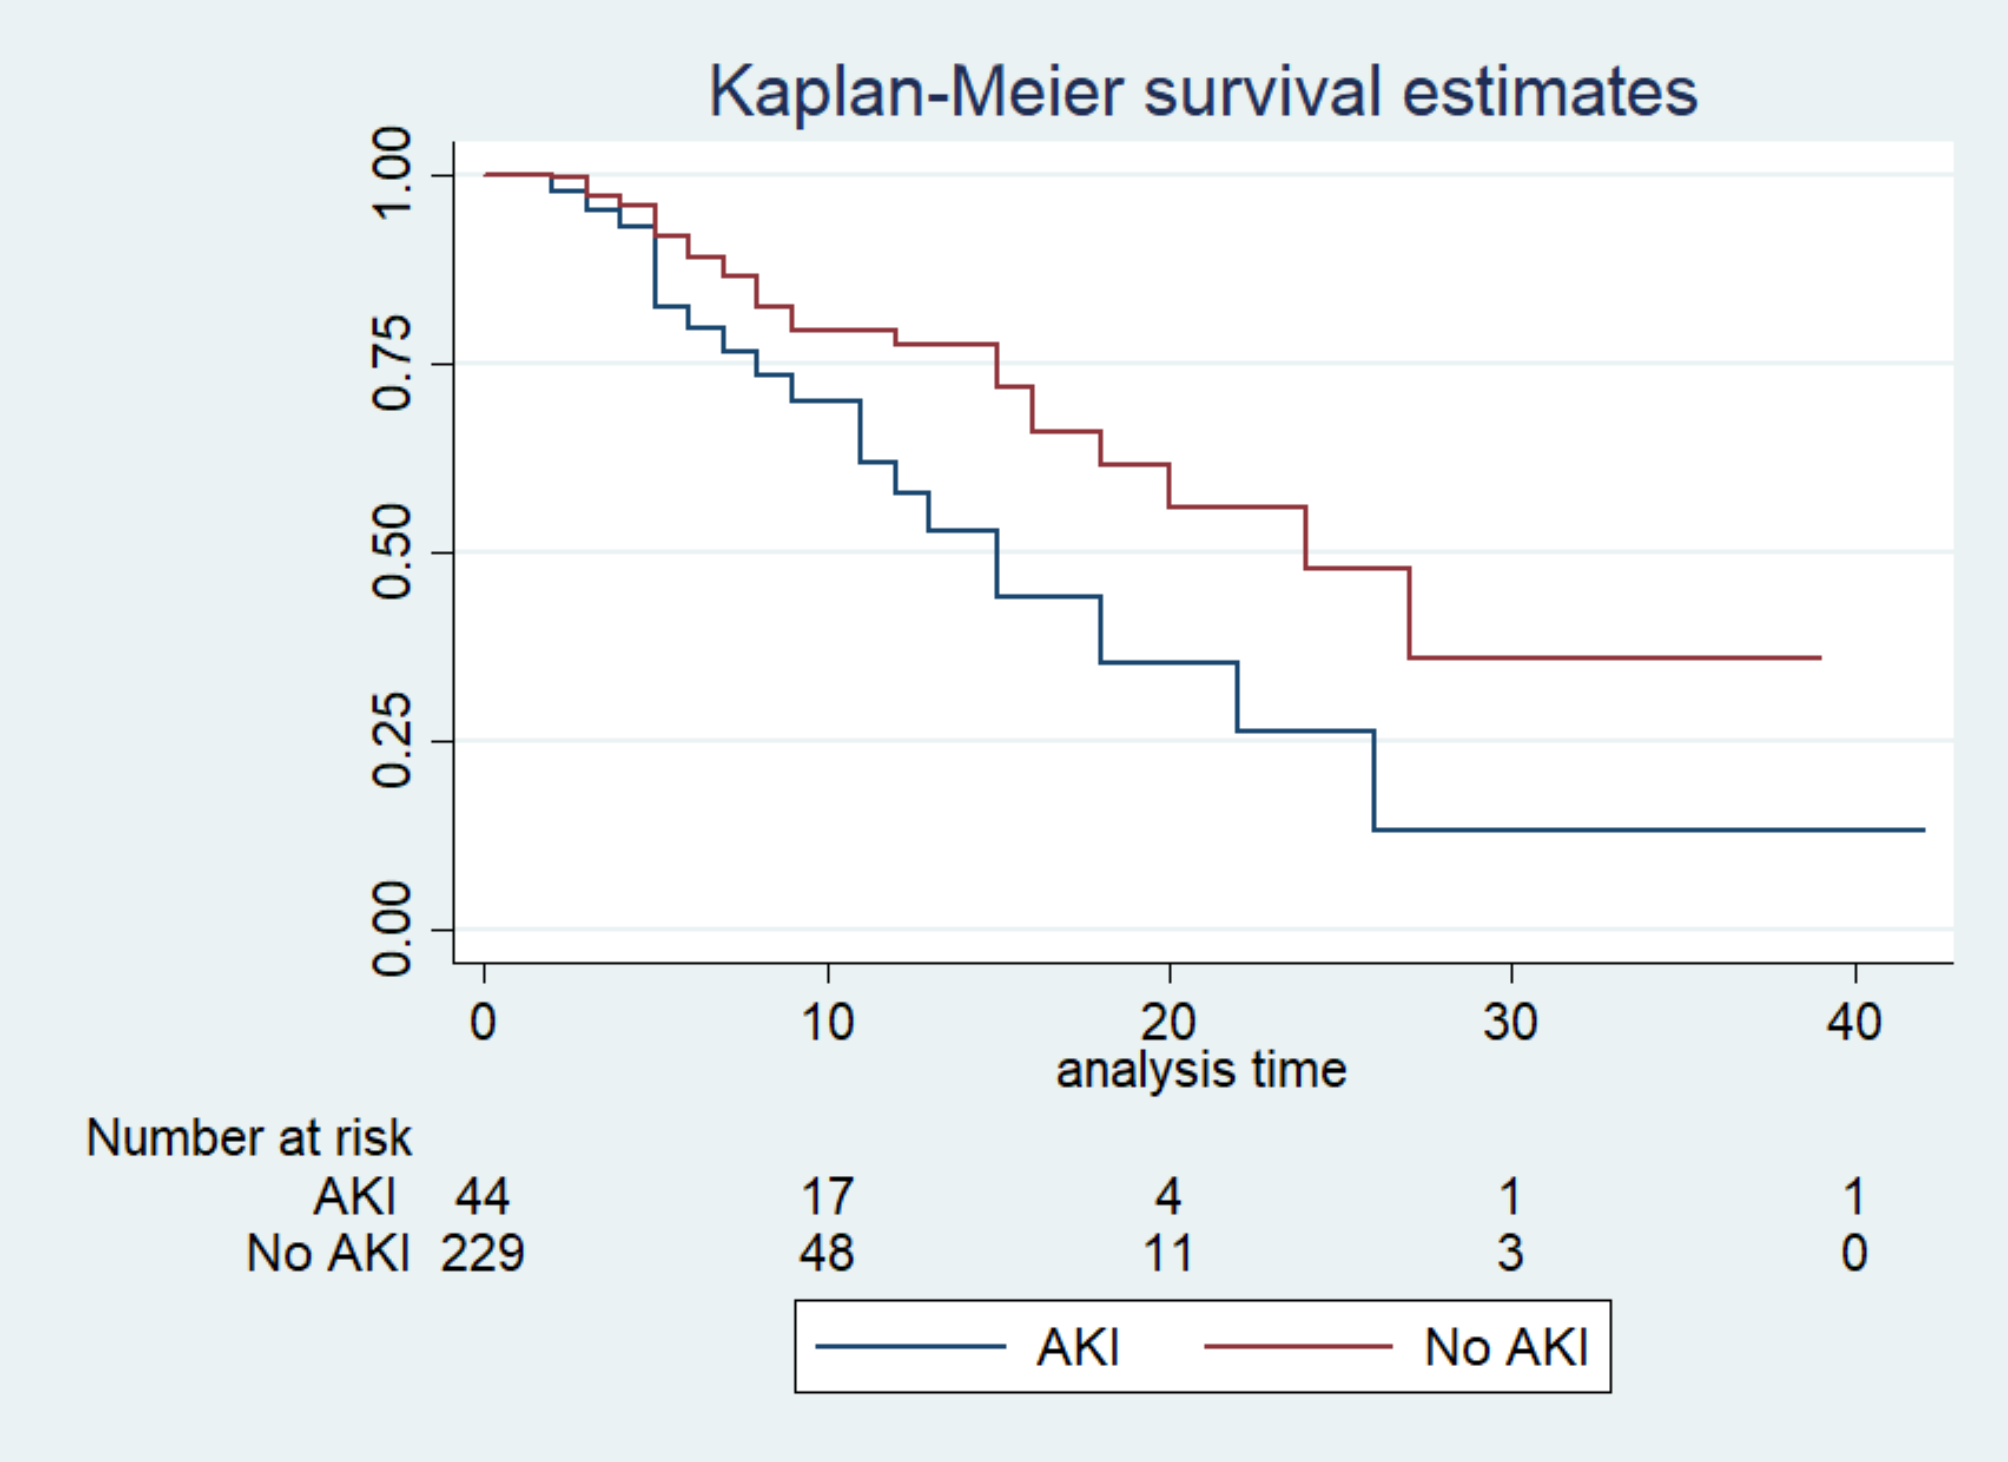The height and width of the screenshot is (1462, 2008).
Task: Click the x-axis tick label 40
Action: coord(1854,1023)
